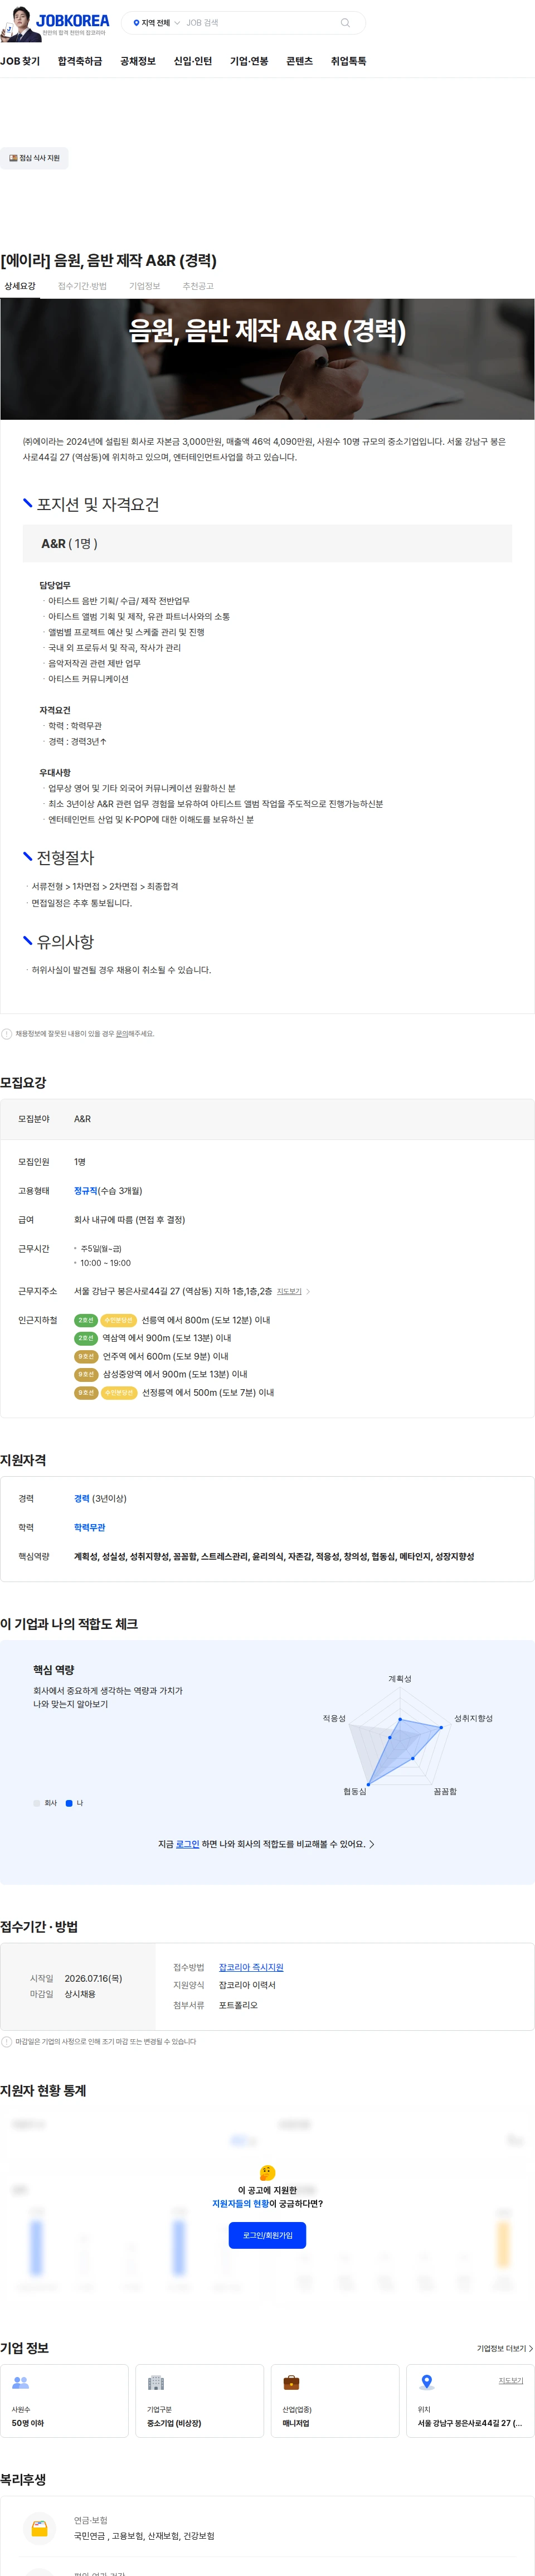The width and height of the screenshot is (535, 2576).
Task: Click the 2호선 badge for 선릉역
Action: (x=86, y=1320)
